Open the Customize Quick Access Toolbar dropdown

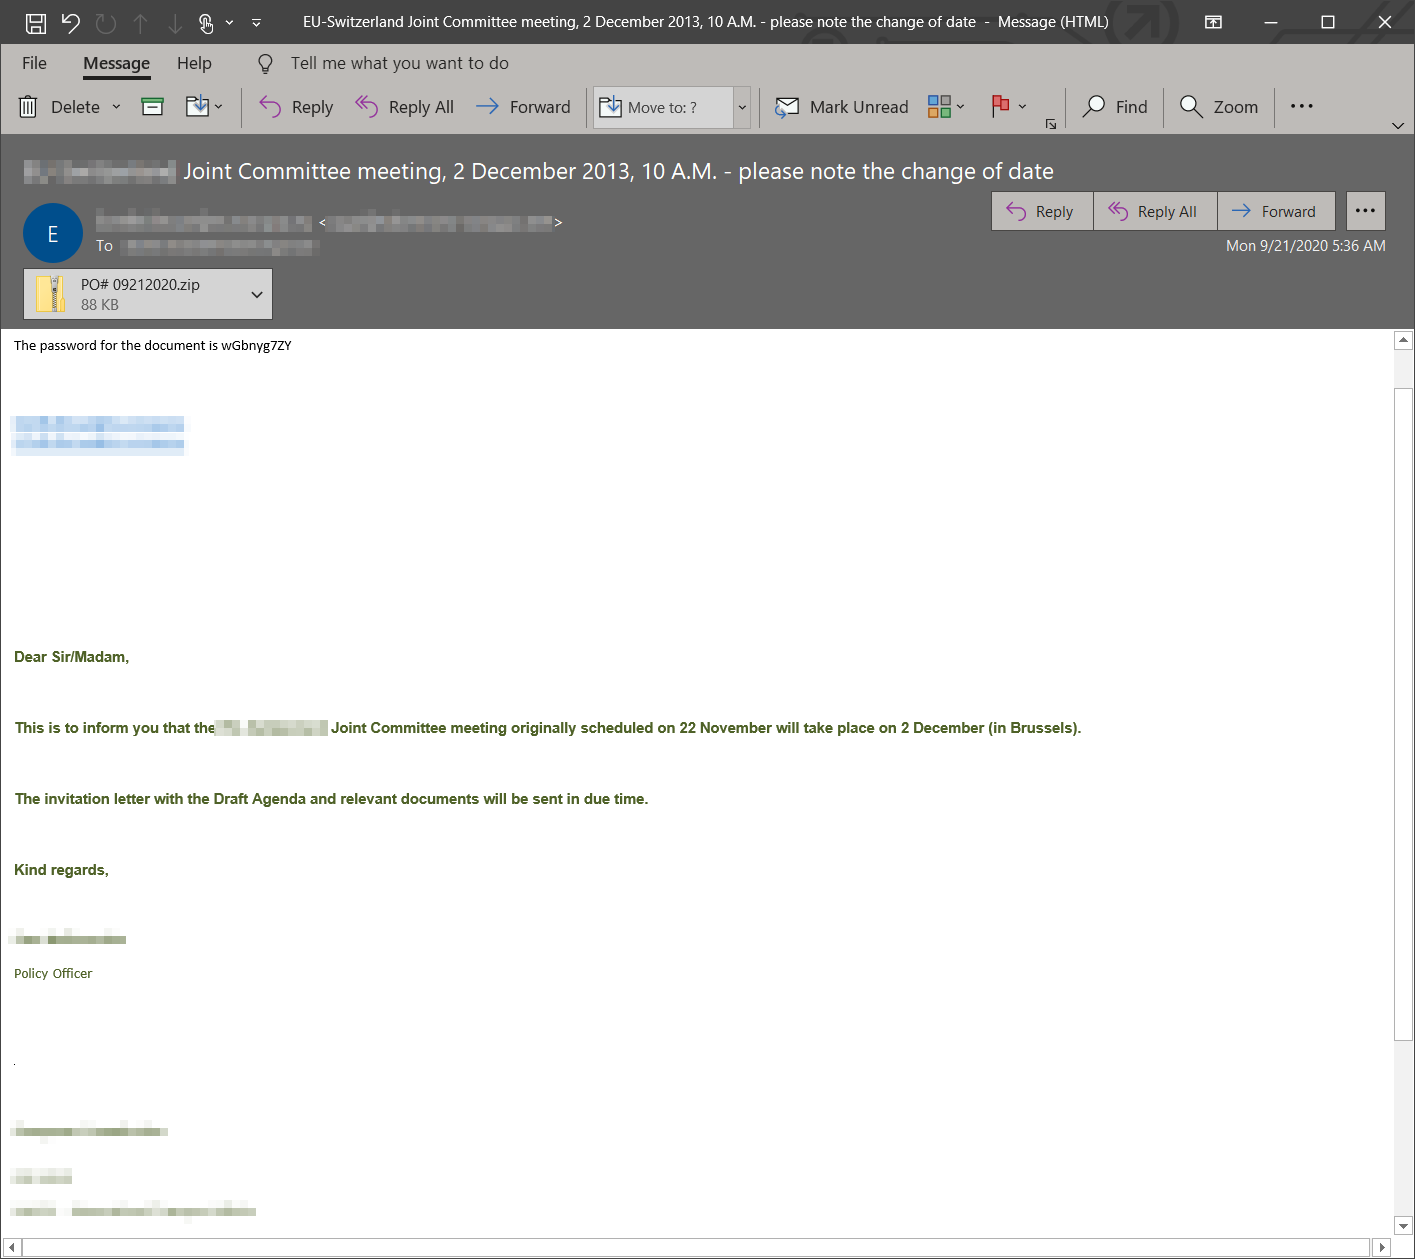click(257, 22)
